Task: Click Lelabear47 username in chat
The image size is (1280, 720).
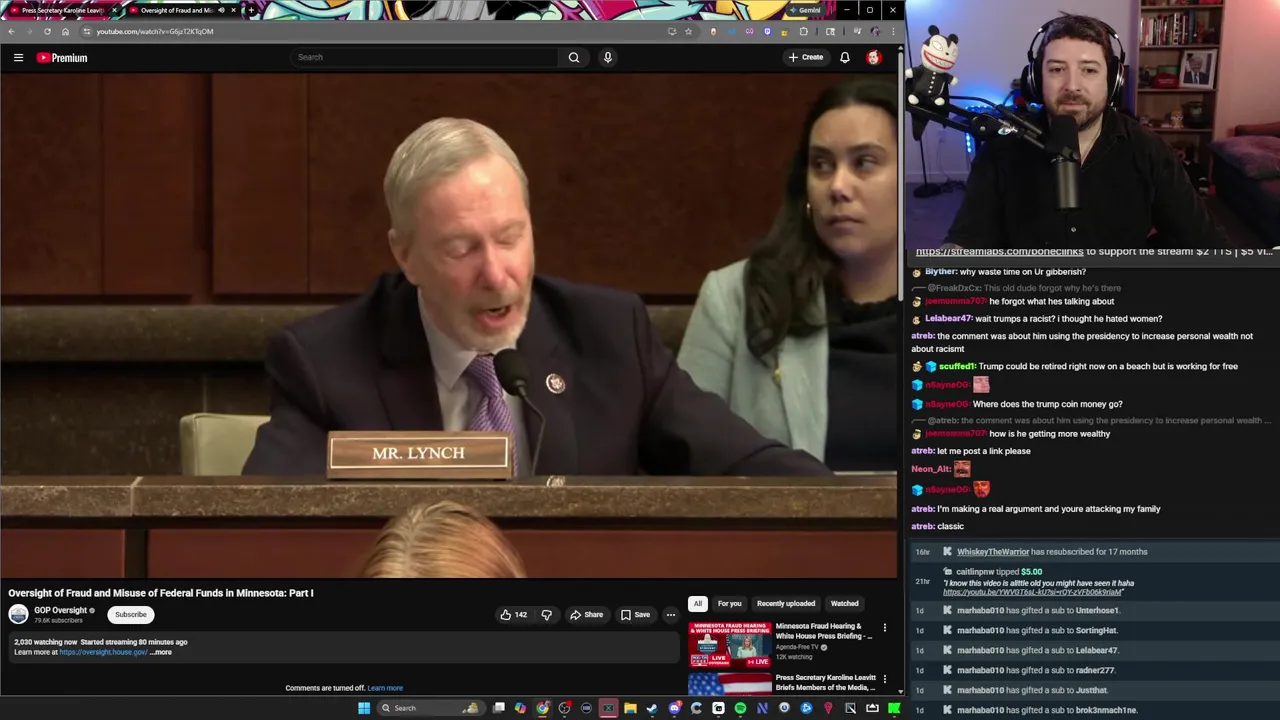Action: point(948,319)
